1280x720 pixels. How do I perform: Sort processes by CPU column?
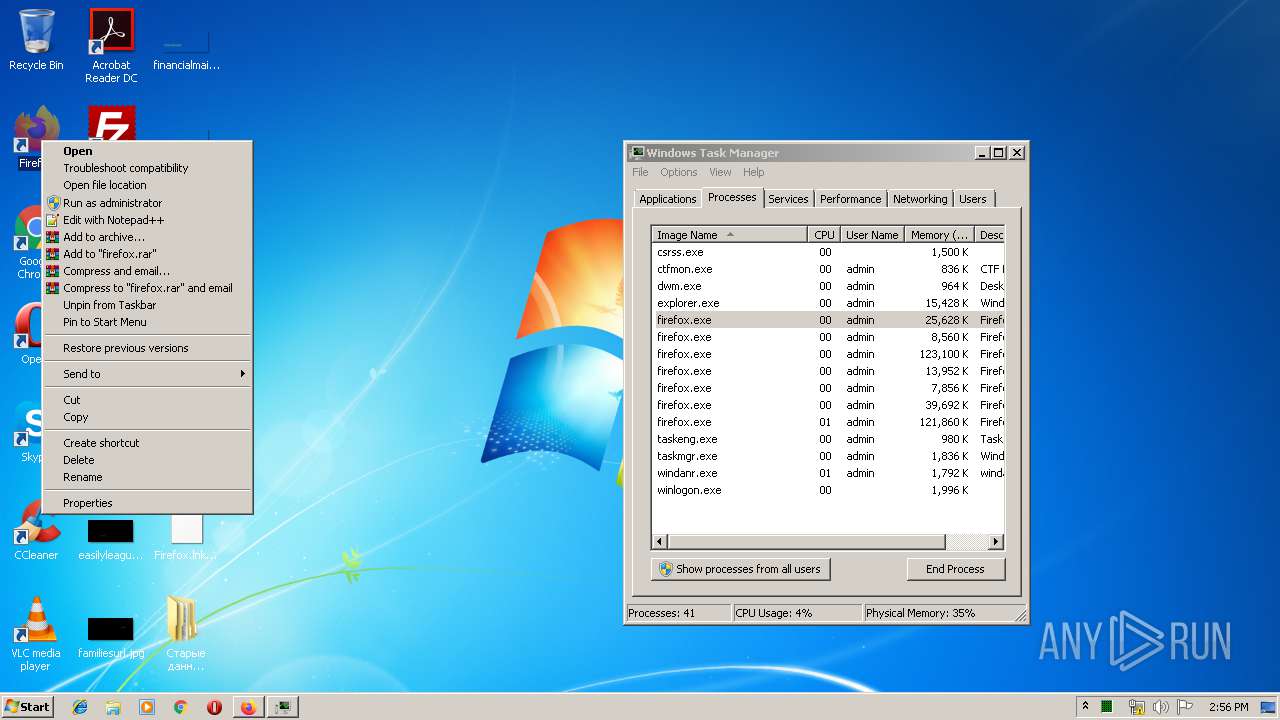tap(824, 235)
